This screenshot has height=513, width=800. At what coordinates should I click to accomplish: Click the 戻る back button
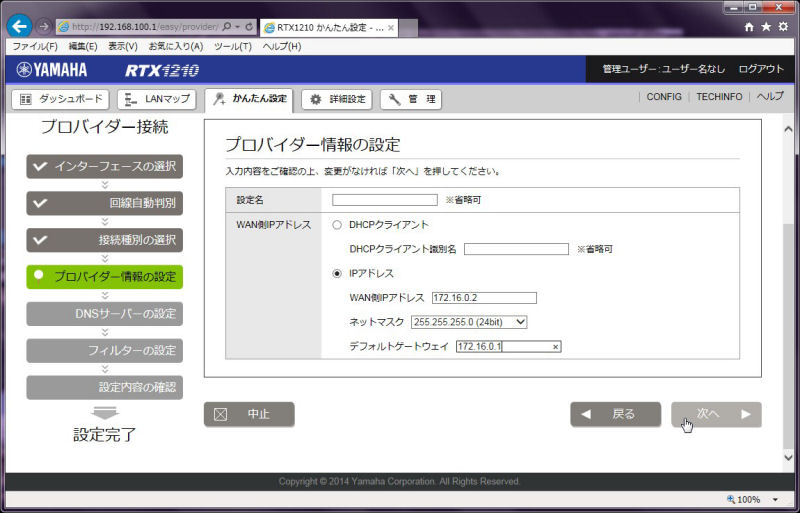(615, 414)
